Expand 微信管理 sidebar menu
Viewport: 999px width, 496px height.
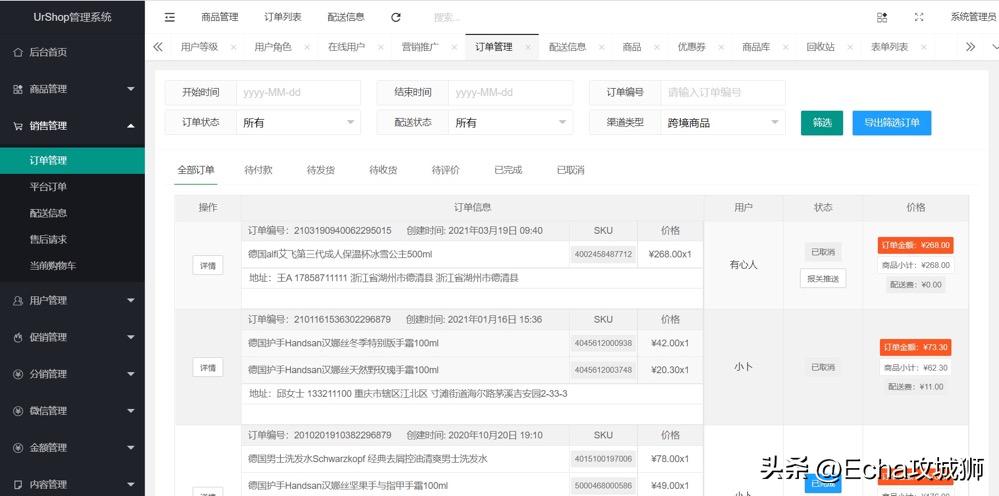pos(72,411)
